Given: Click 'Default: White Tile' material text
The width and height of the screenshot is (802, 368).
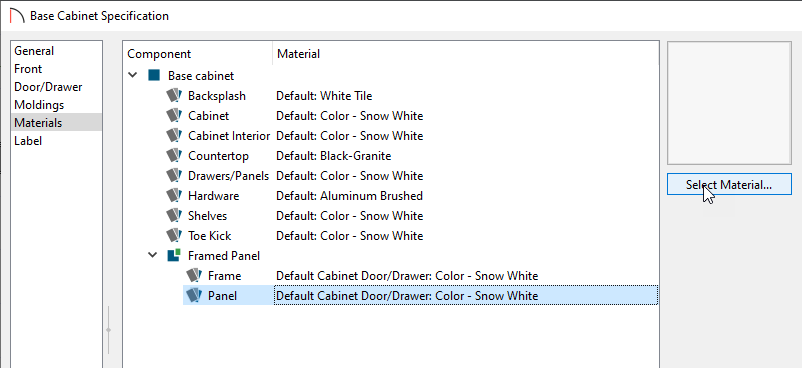Looking at the screenshot, I should [x=324, y=96].
